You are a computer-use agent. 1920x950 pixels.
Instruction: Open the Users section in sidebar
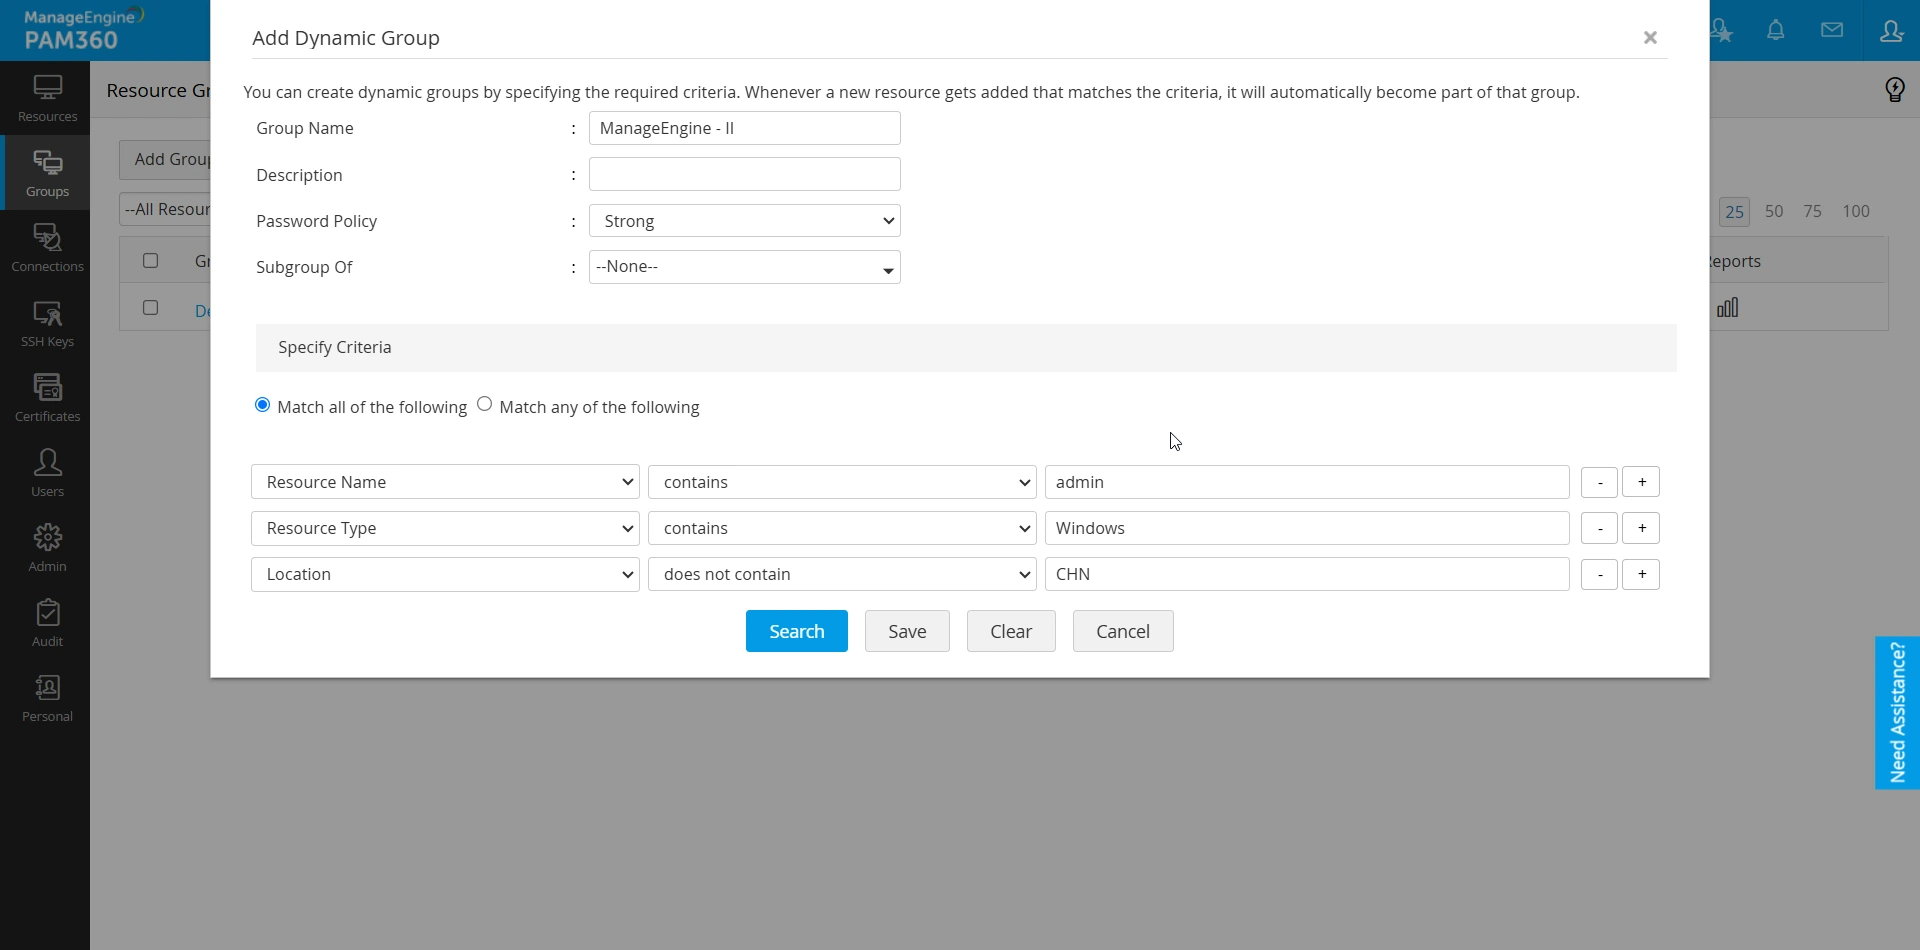(46, 470)
